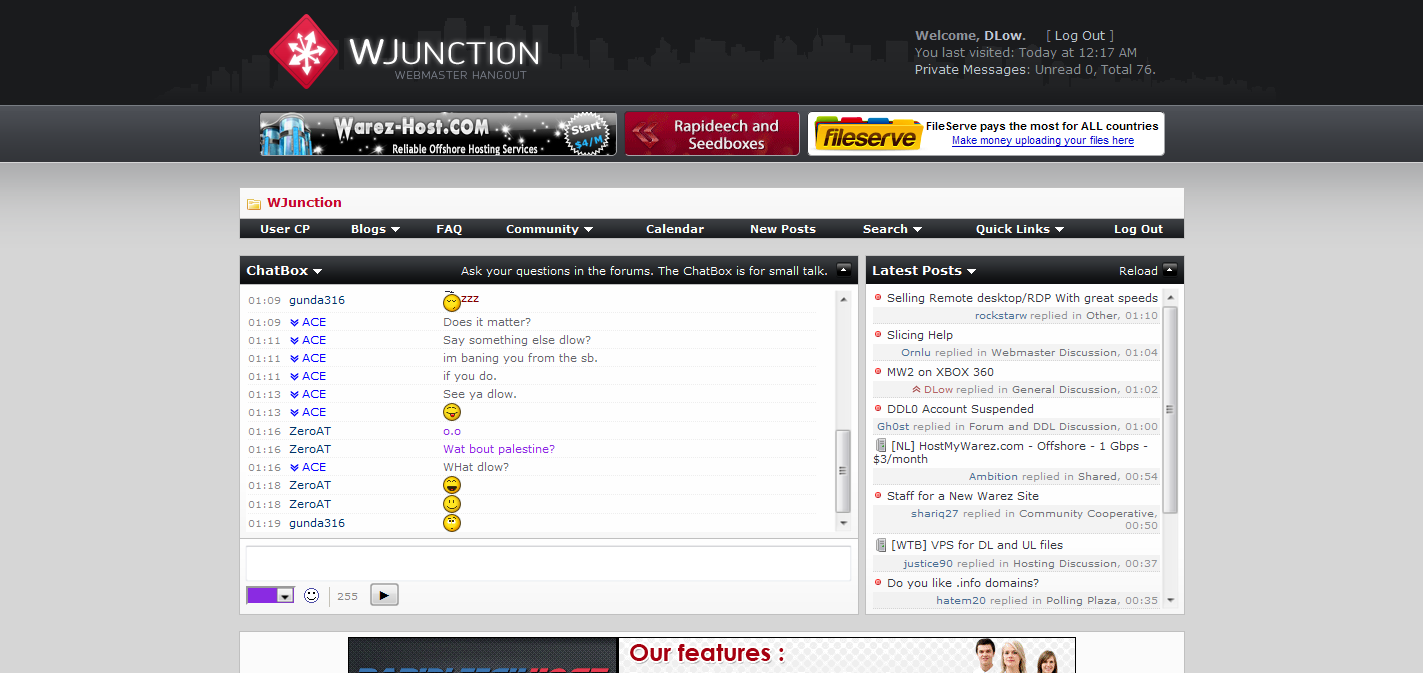Send chat message with arrow button
Image resolution: width=1423 pixels, height=673 pixels.
click(384, 595)
